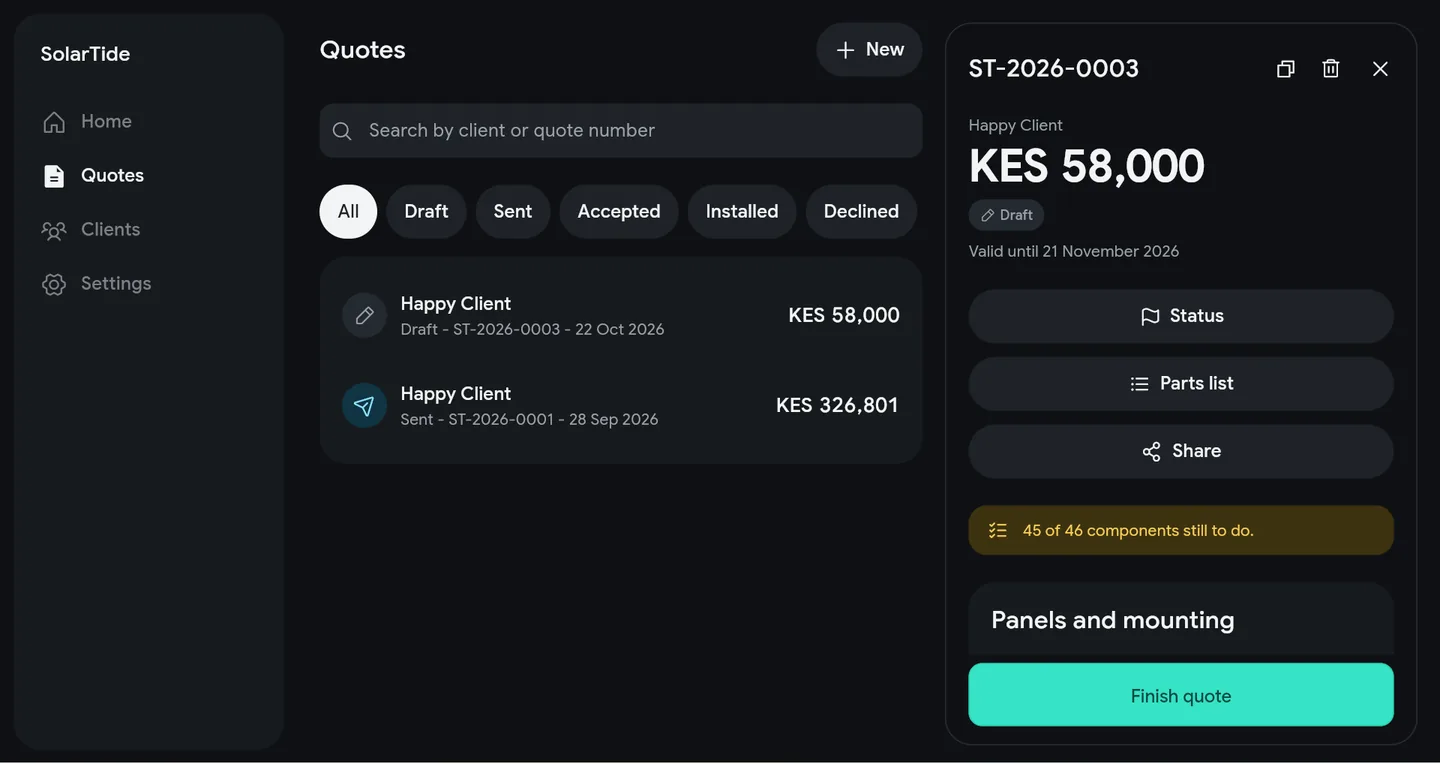Click the KES 58,000 total in the details panel
Image resolution: width=1440 pixels, height=764 pixels.
pos(1087,166)
